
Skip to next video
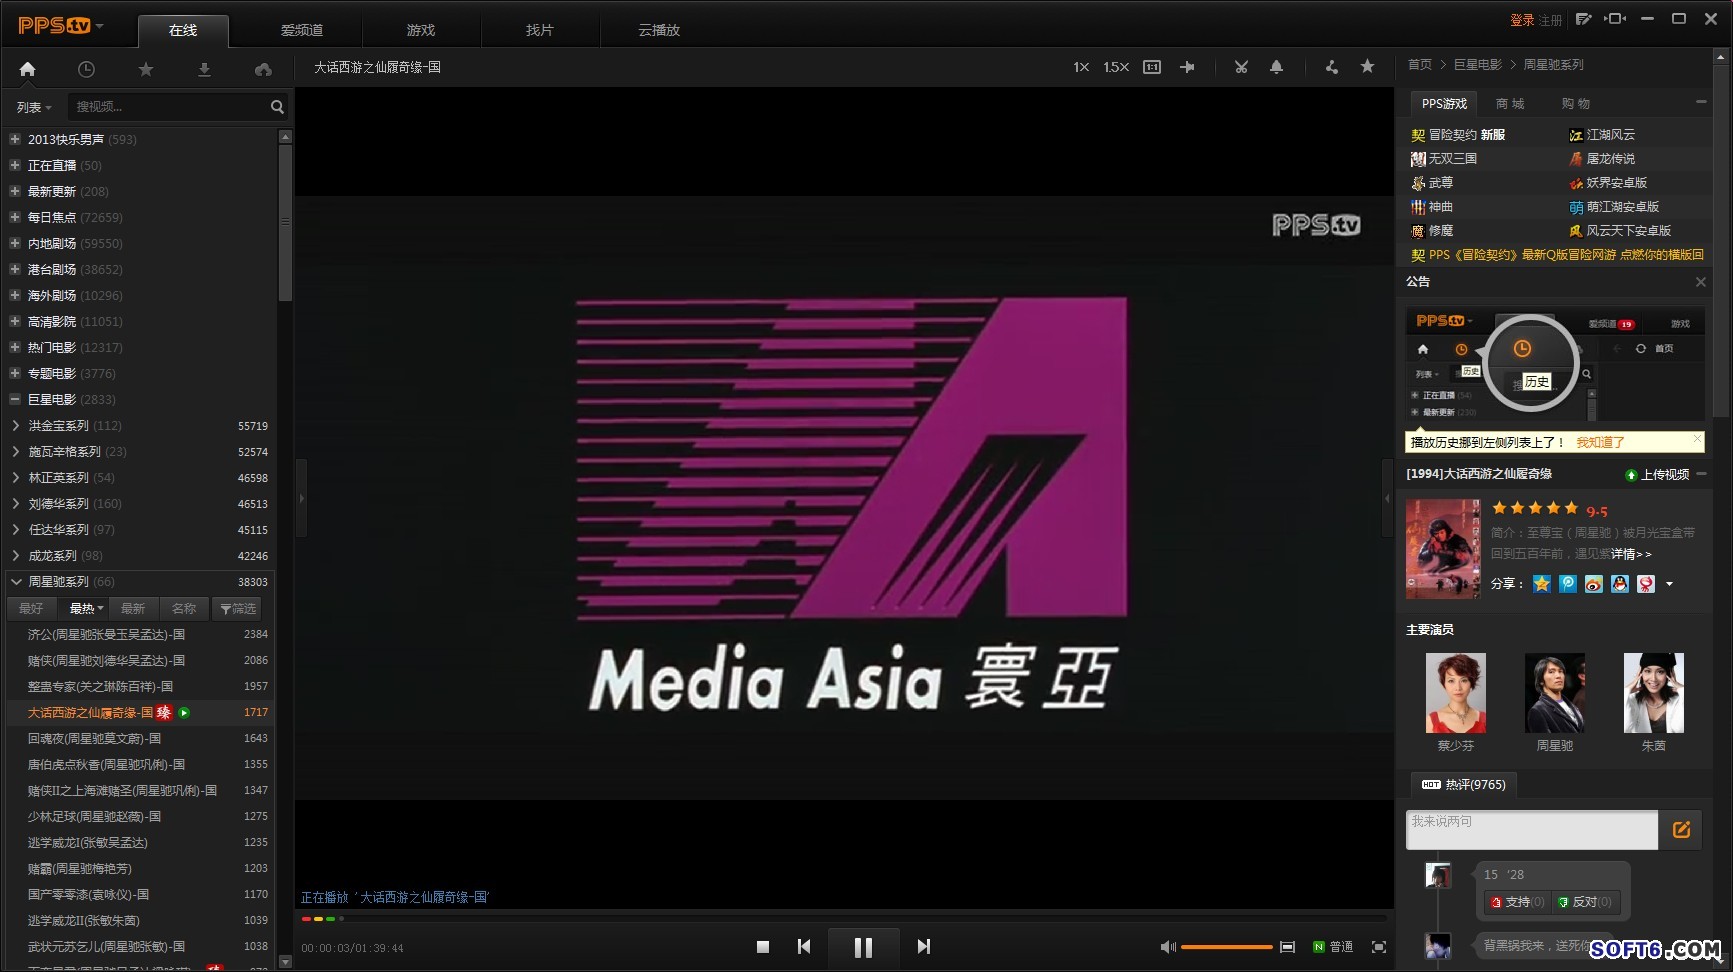click(924, 946)
